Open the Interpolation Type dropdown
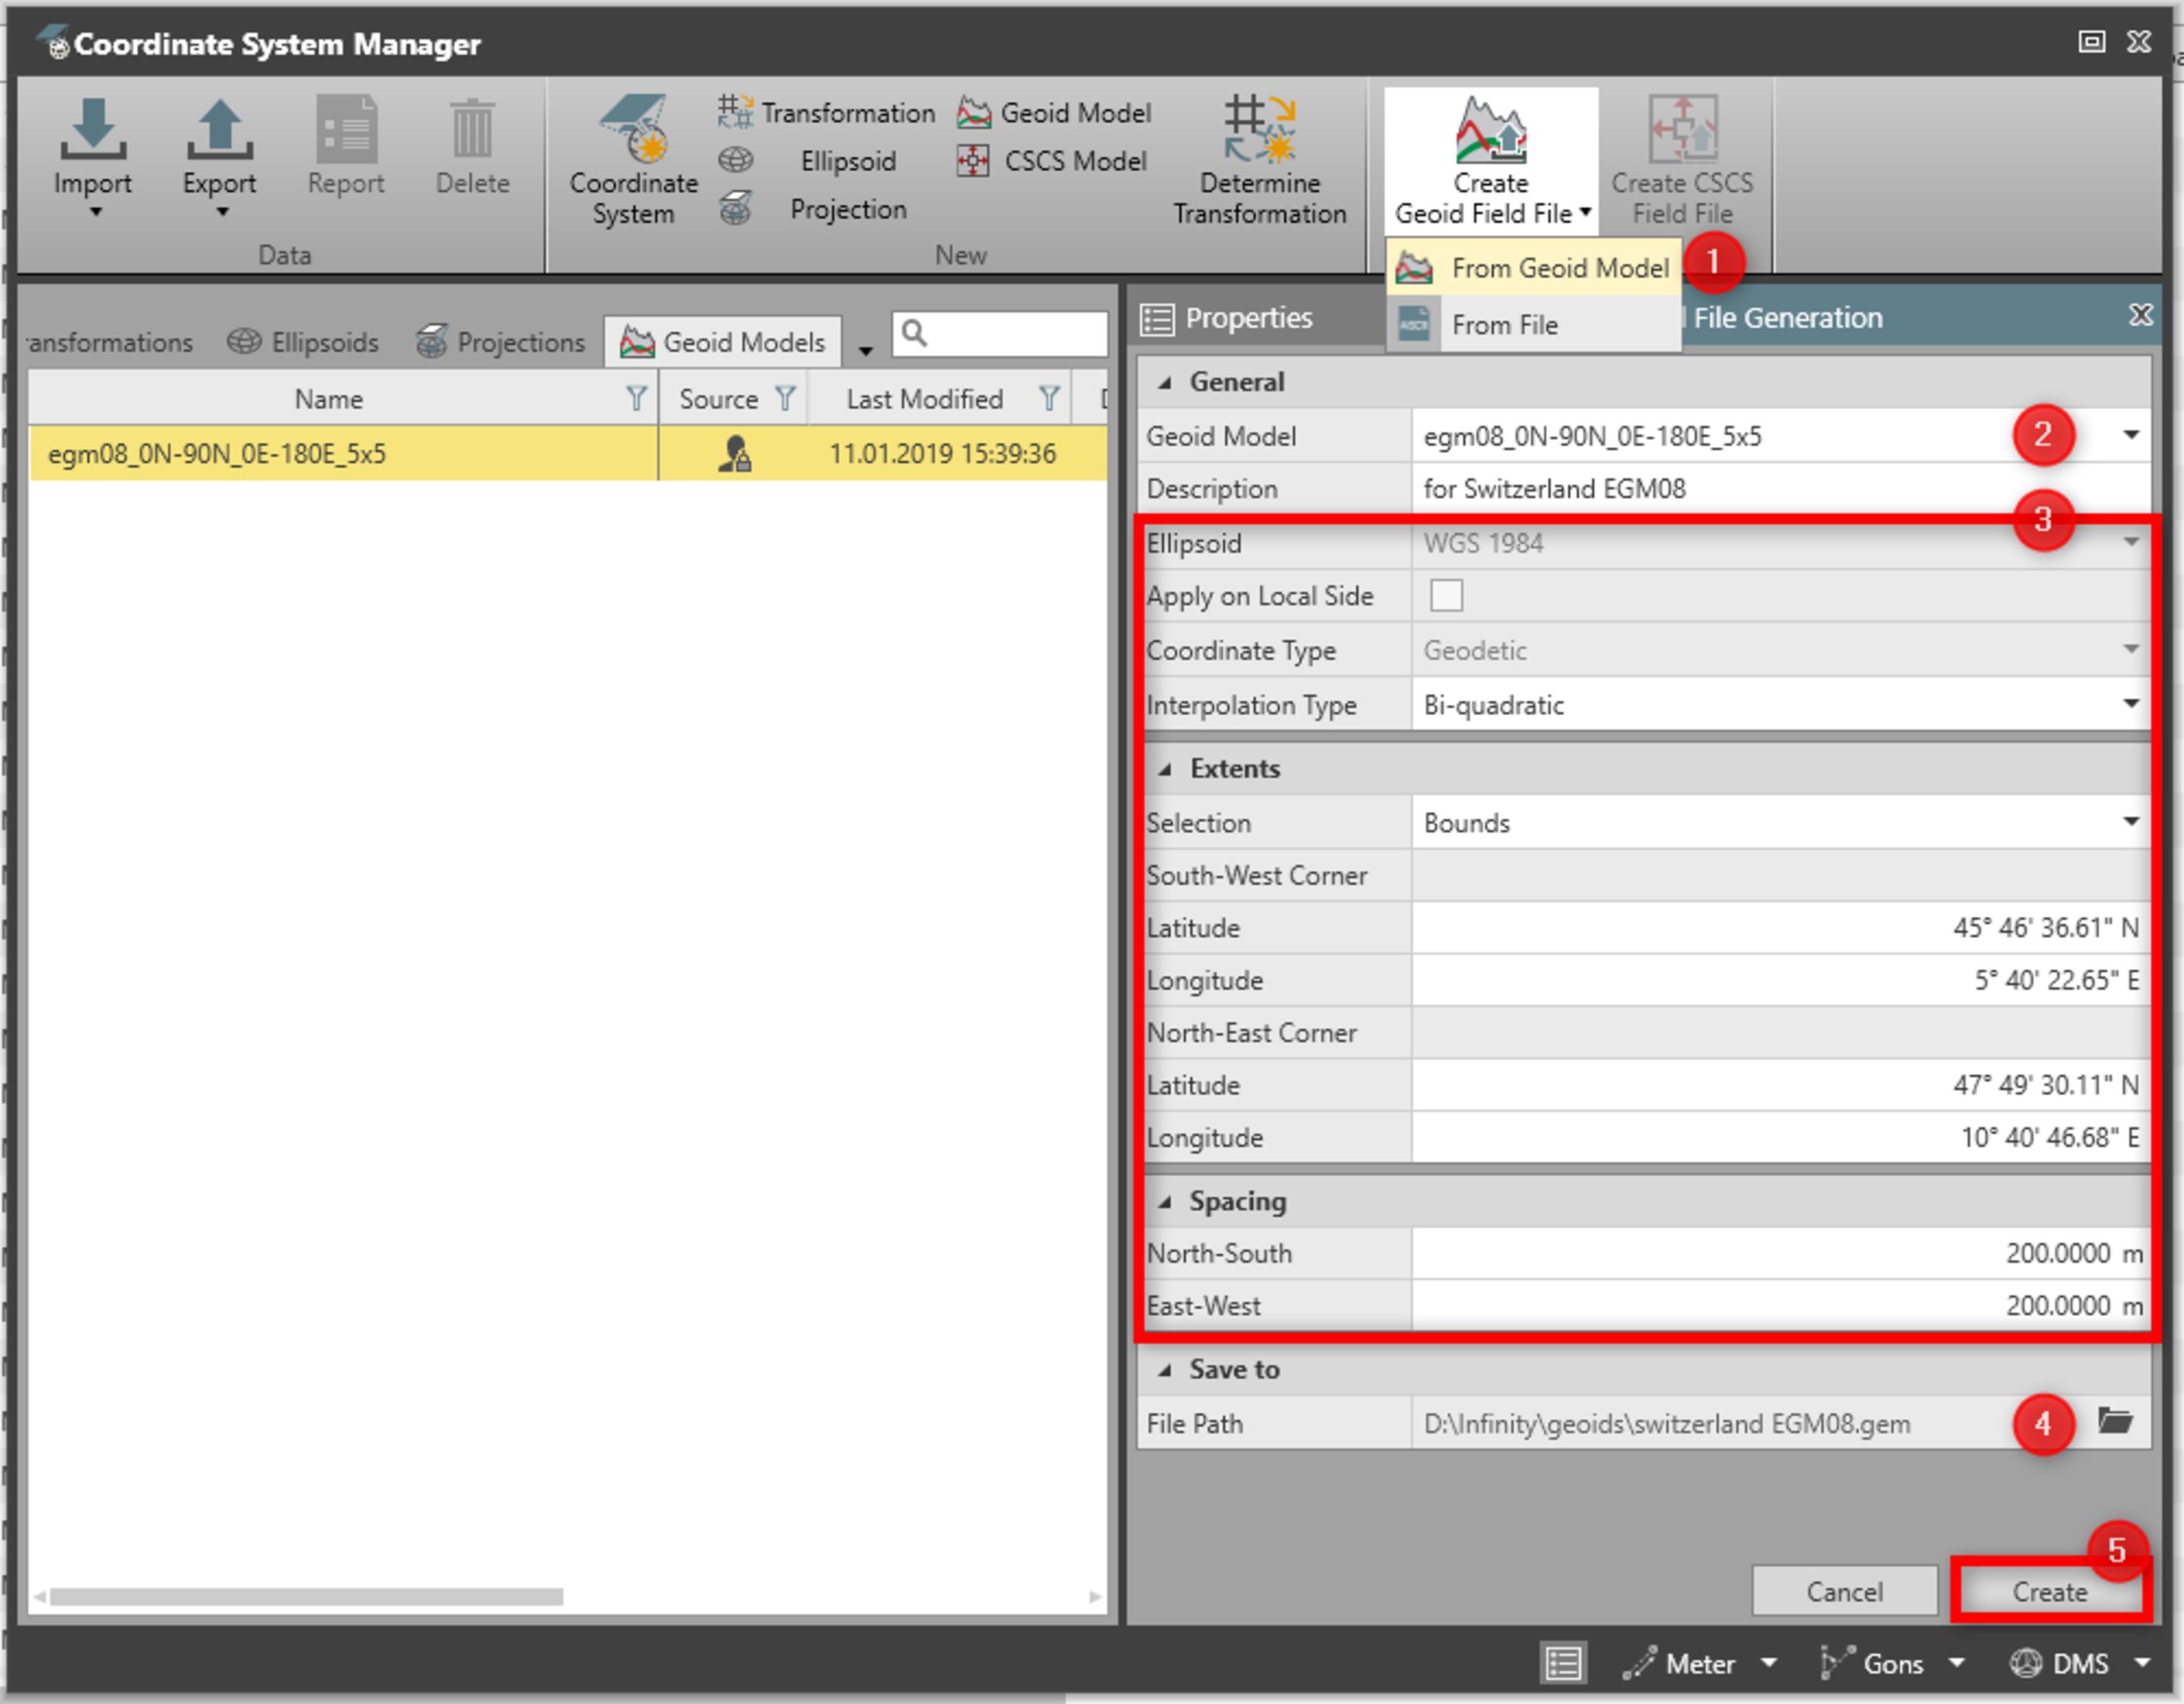The image size is (2184, 1704). click(2131, 704)
